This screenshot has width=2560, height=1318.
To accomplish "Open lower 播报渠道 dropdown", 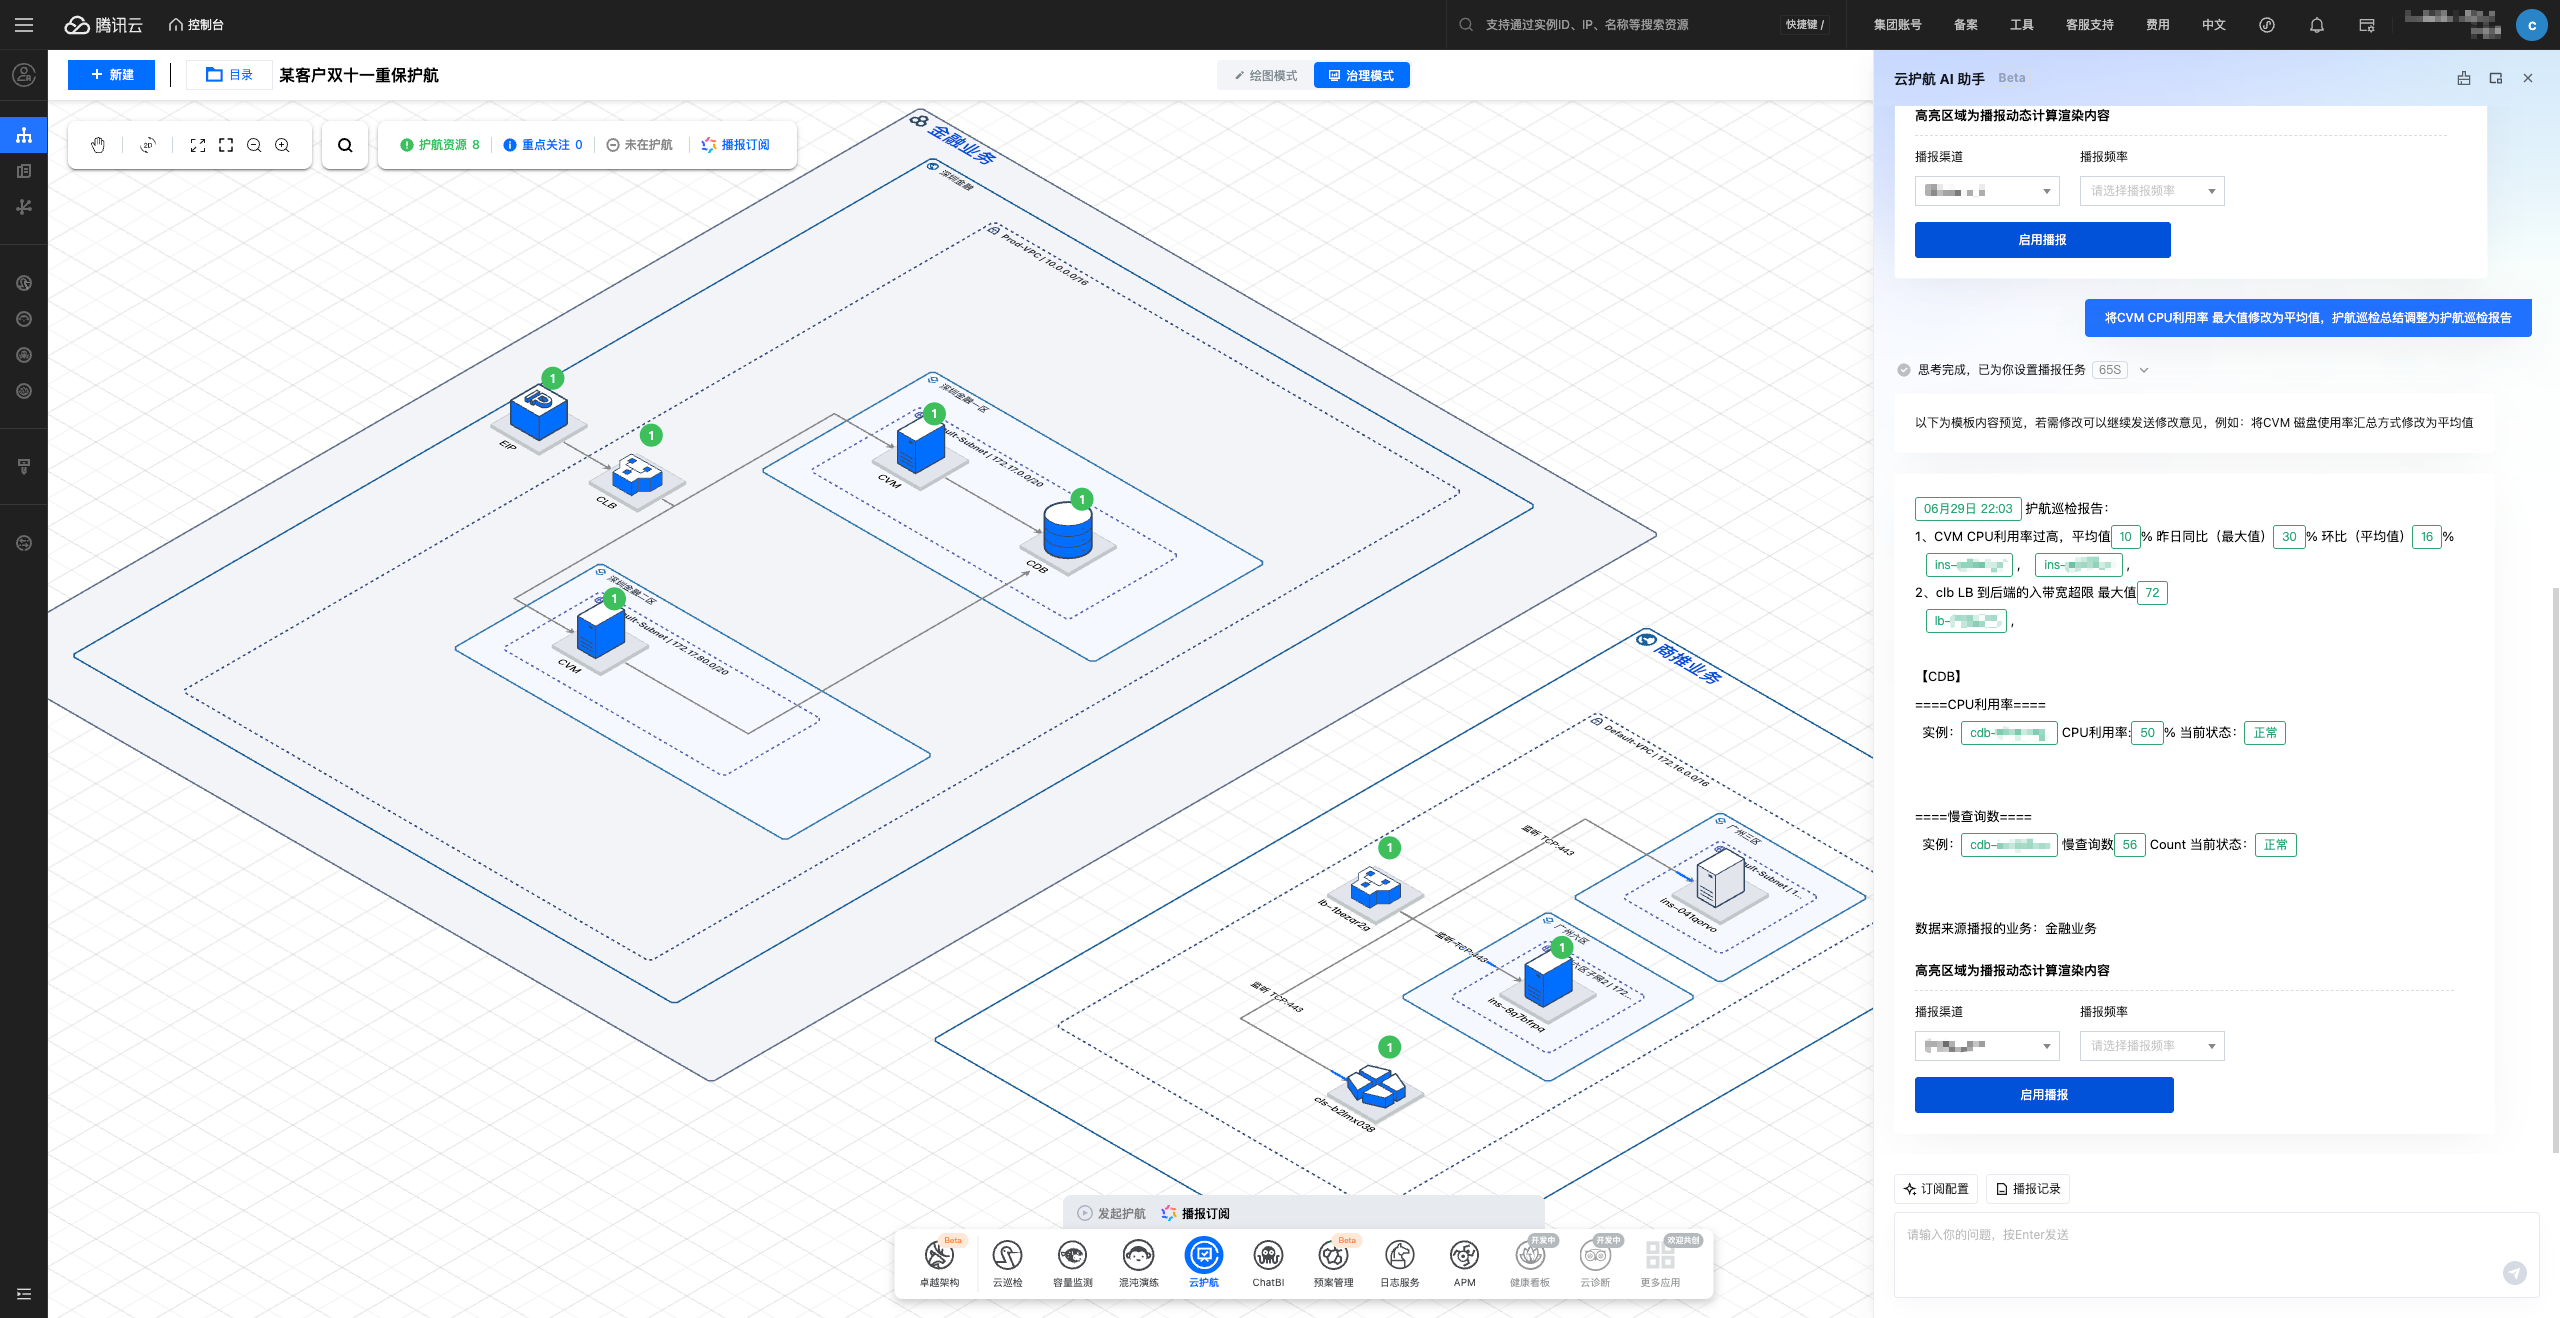I will 1987,1046.
